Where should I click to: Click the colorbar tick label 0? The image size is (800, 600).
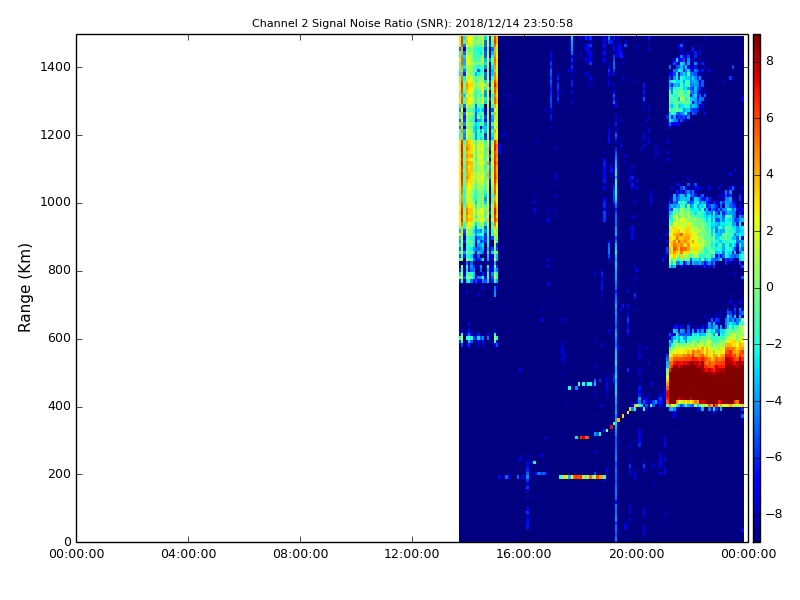tap(770, 287)
